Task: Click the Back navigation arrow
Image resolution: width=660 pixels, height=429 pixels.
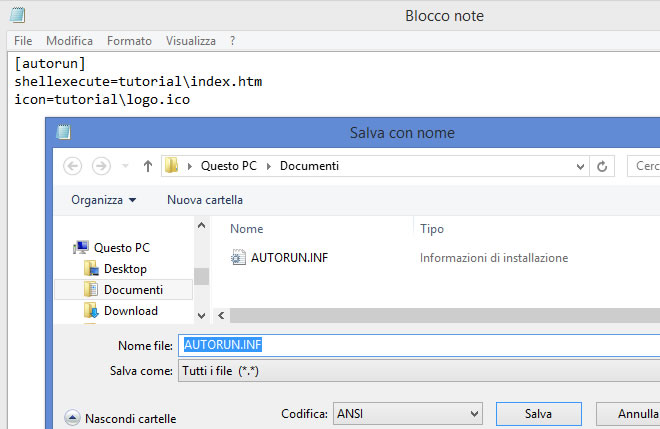Action: click(72, 165)
